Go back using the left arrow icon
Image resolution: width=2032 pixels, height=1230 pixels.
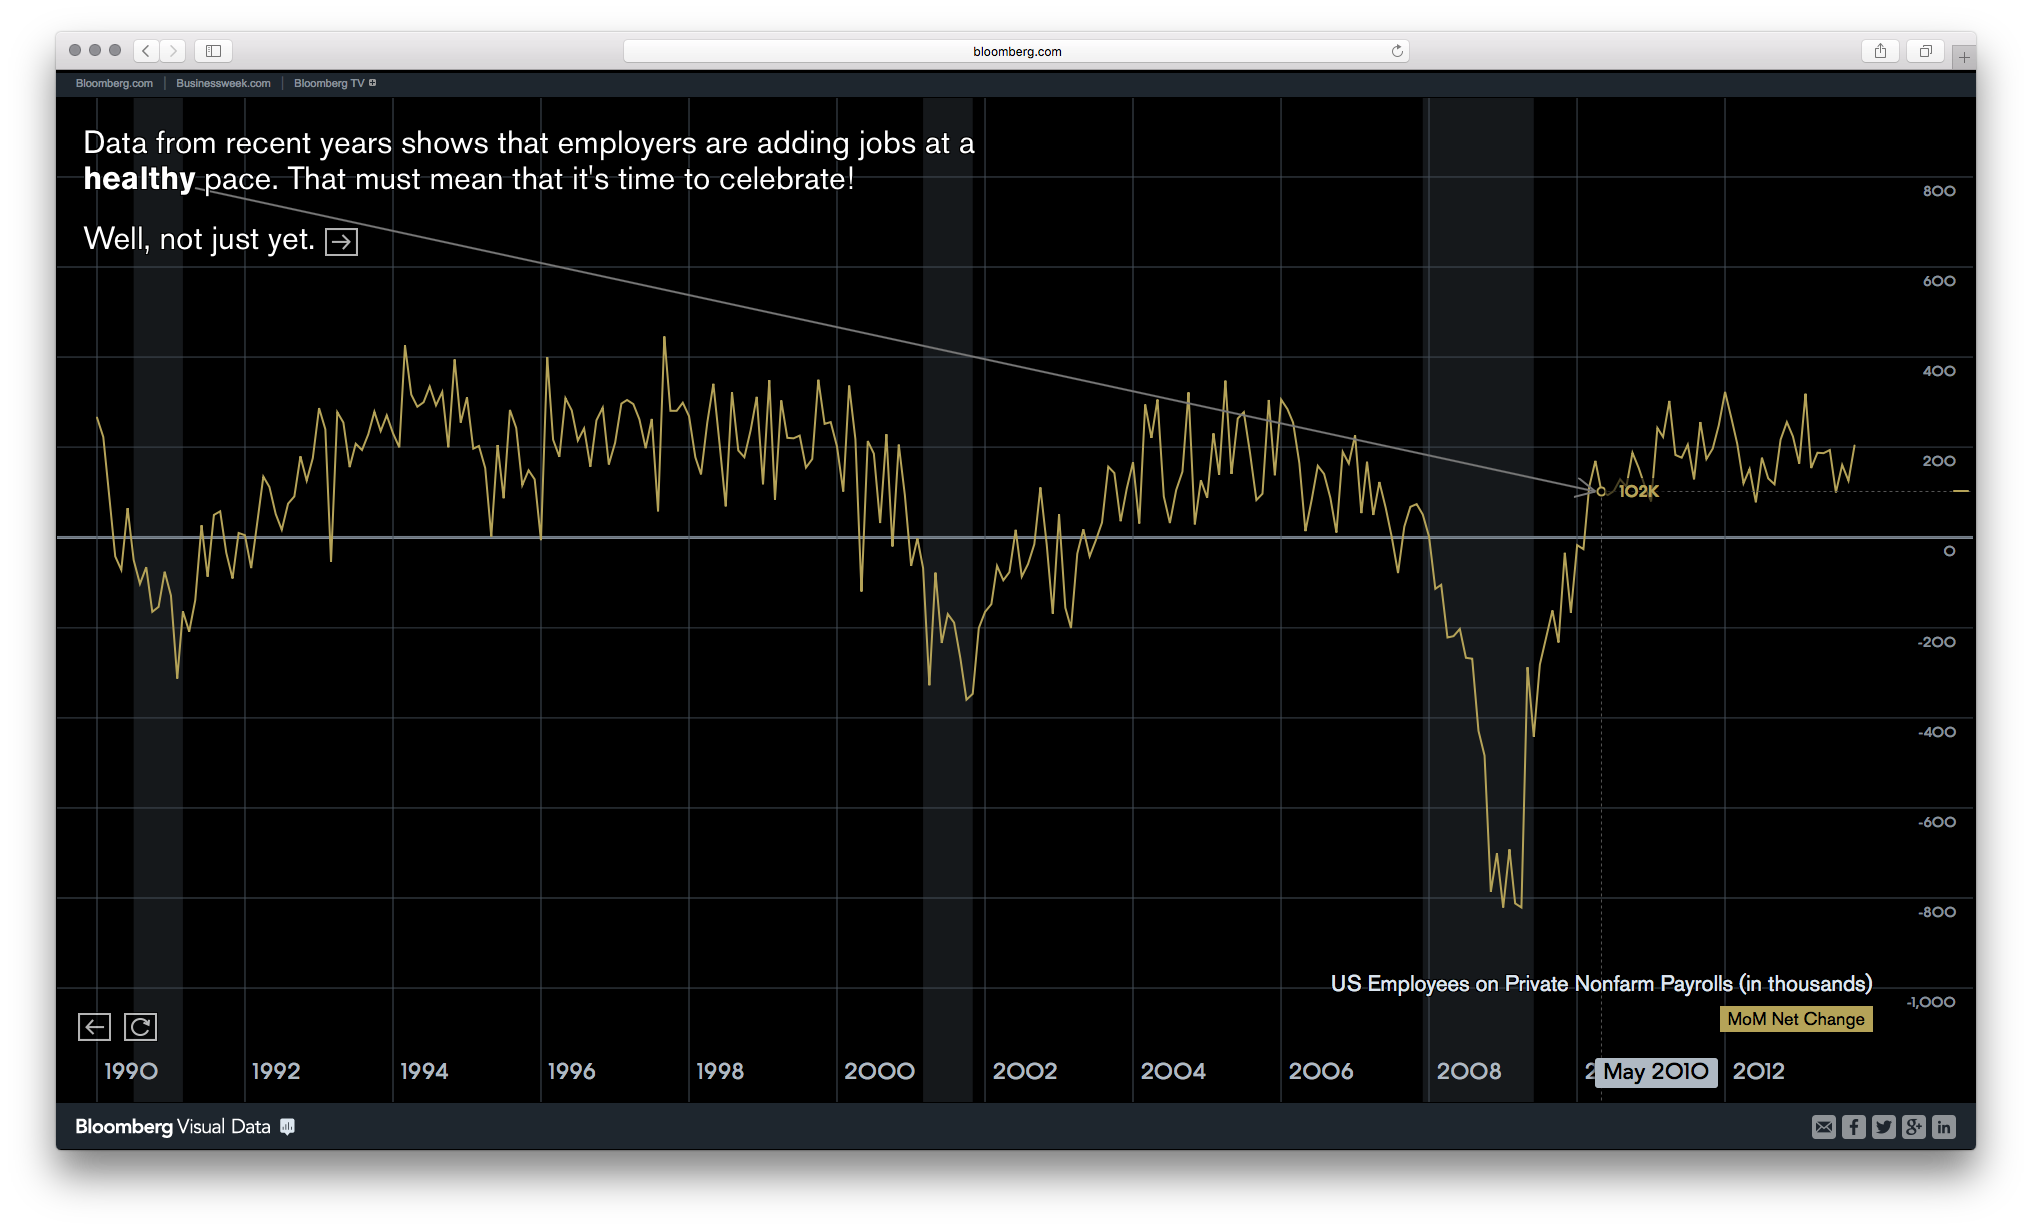94,1026
